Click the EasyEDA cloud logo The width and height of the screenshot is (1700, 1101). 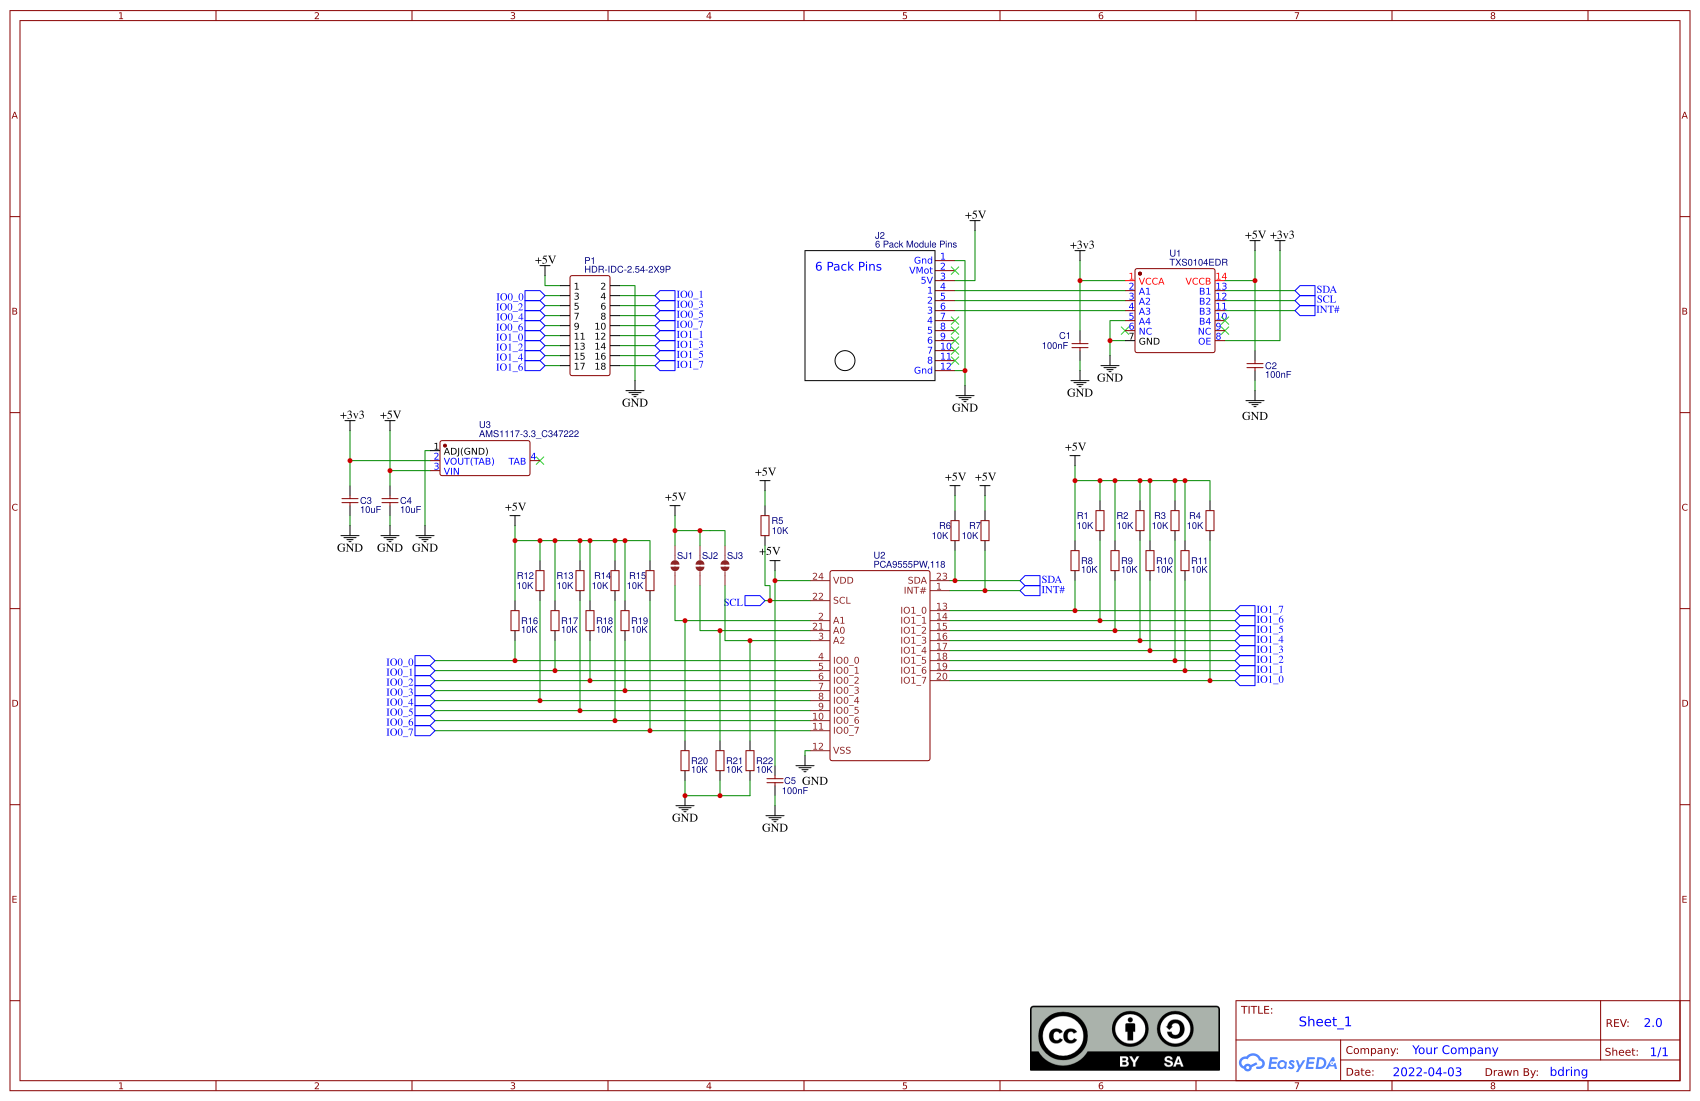coord(1287,1063)
